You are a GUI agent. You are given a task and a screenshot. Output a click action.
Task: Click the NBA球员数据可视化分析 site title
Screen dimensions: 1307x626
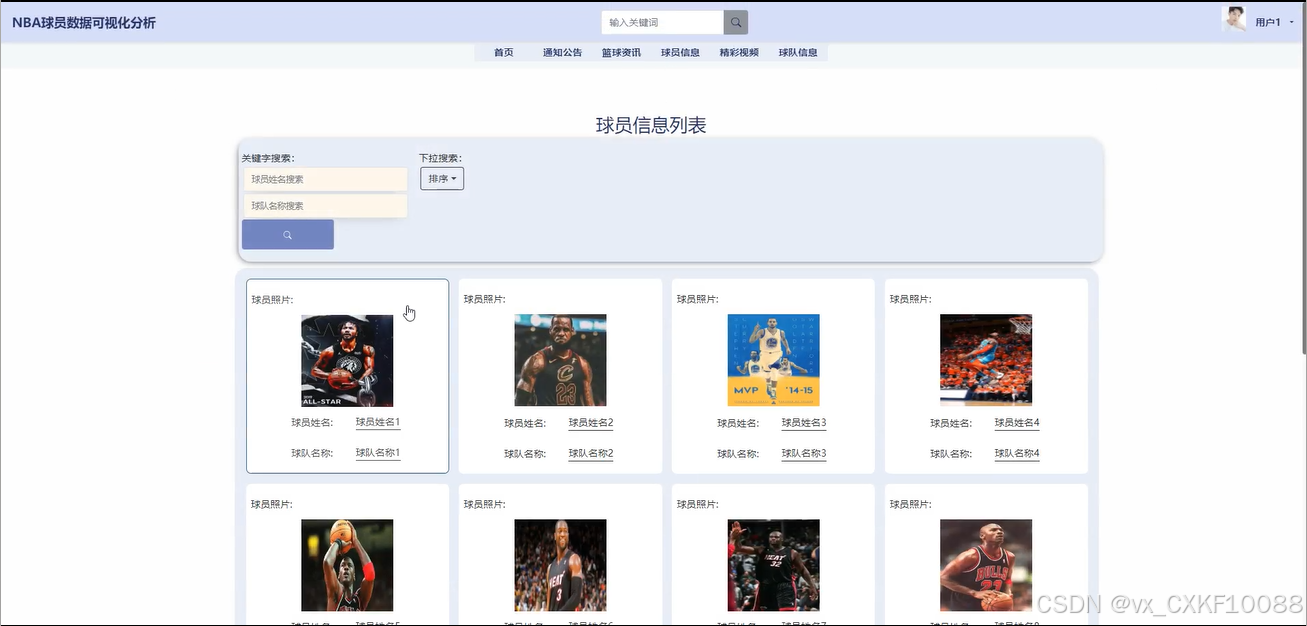84,22
